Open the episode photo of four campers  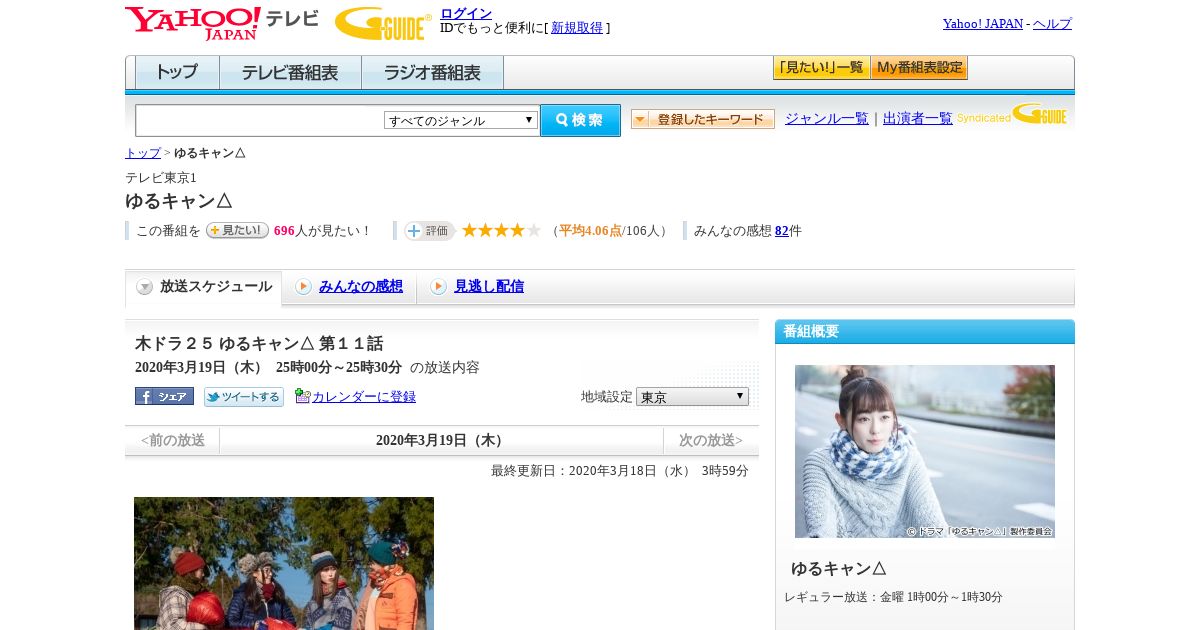tap(284, 563)
